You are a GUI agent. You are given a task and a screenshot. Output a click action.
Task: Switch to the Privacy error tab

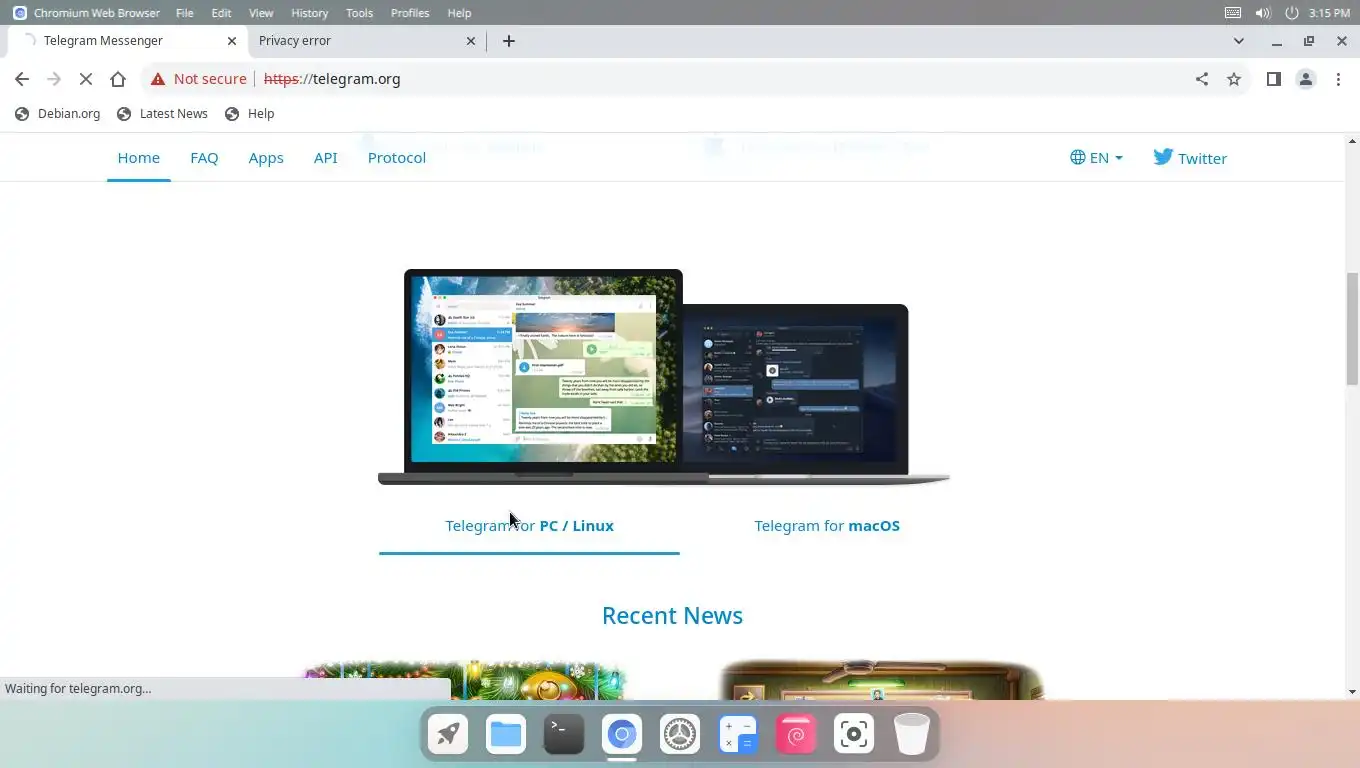tap(366, 41)
